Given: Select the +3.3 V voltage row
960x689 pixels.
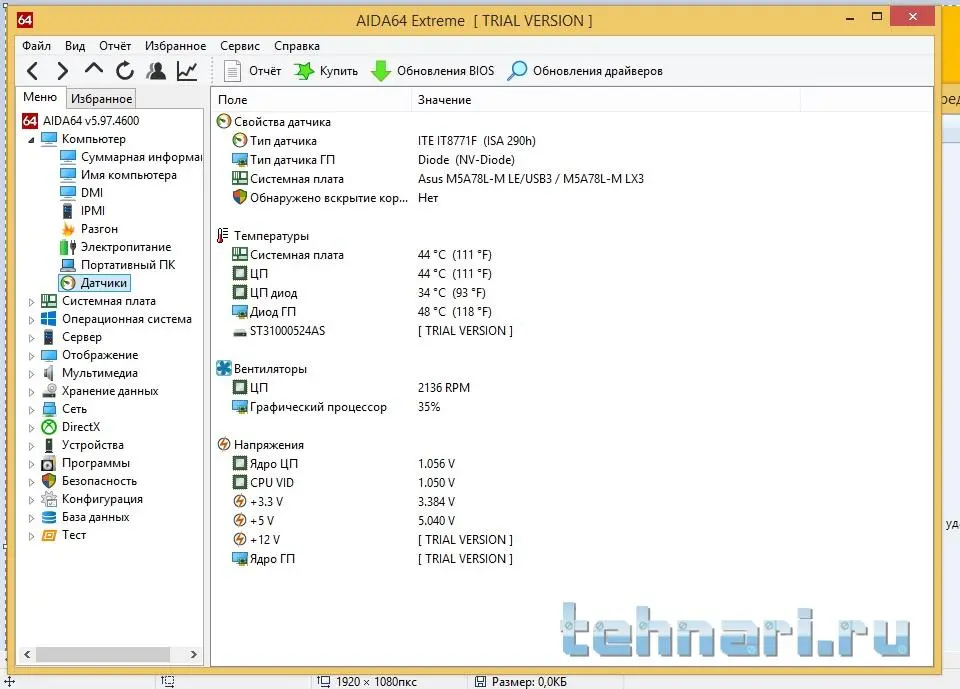Looking at the screenshot, I should tap(572, 502).
